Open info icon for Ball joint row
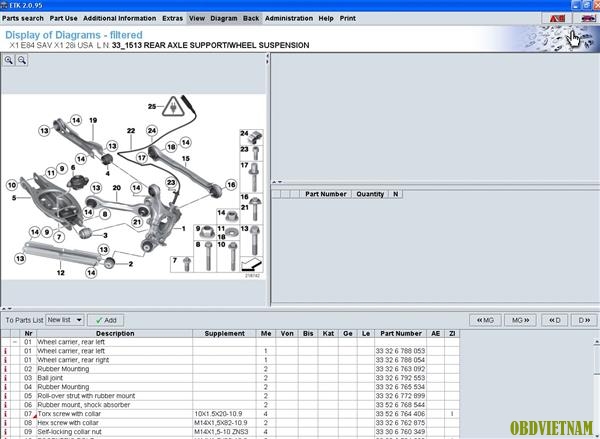 click(x=5, y=378)
